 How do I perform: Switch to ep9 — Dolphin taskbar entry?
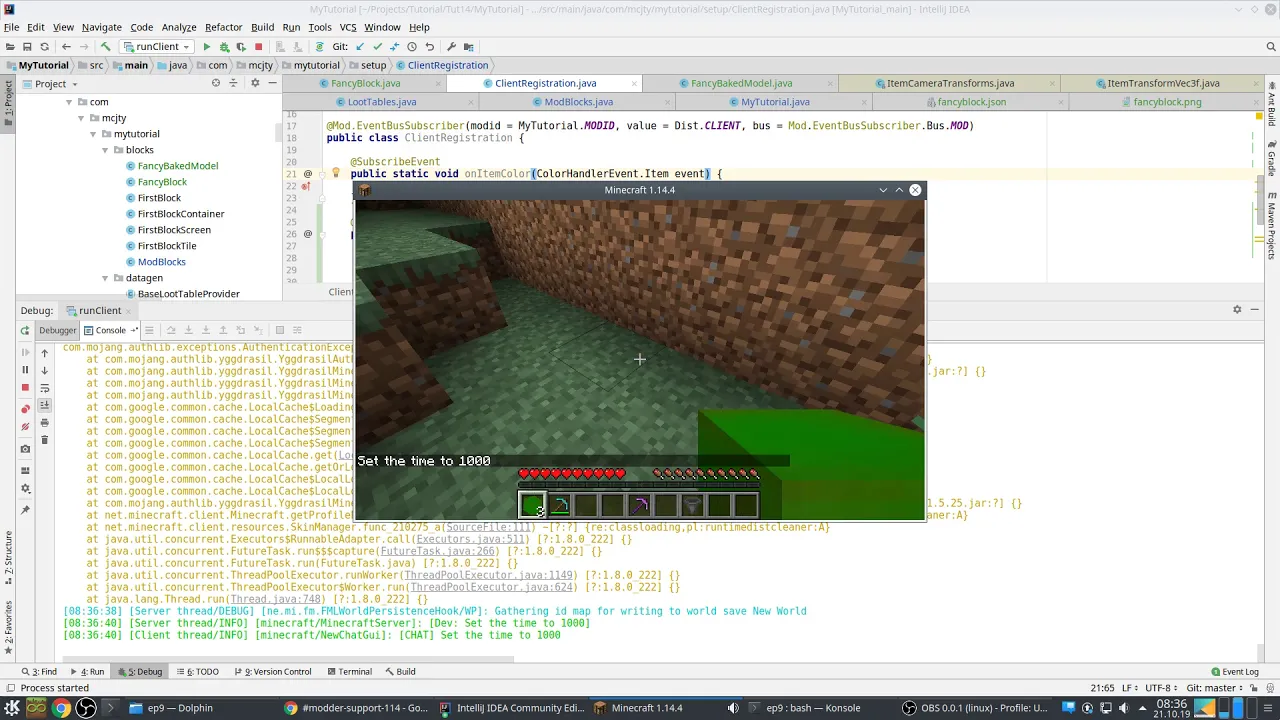pos(179,708)
